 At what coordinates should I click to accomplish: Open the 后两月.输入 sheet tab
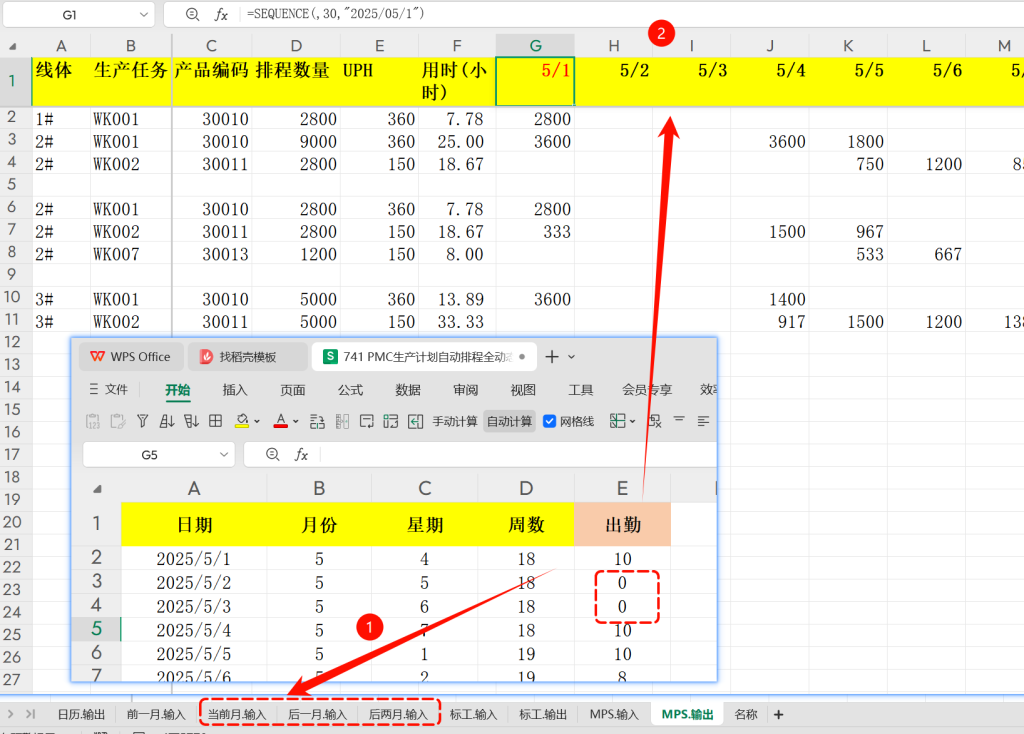click(x=398, y=714)
